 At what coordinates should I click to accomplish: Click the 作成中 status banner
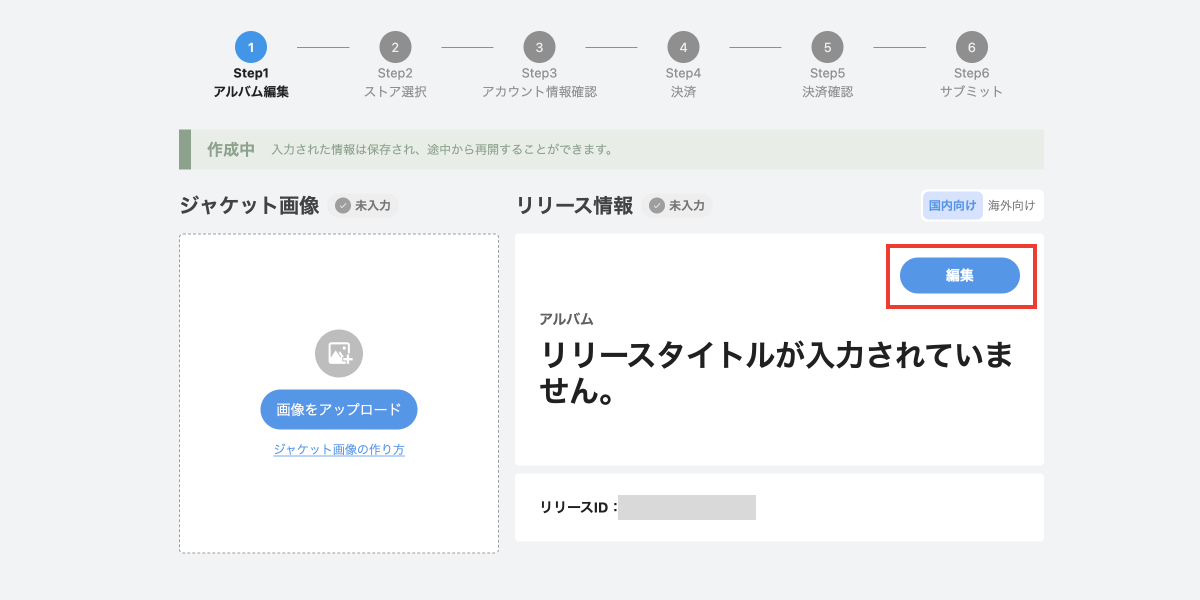pos(611,149)
